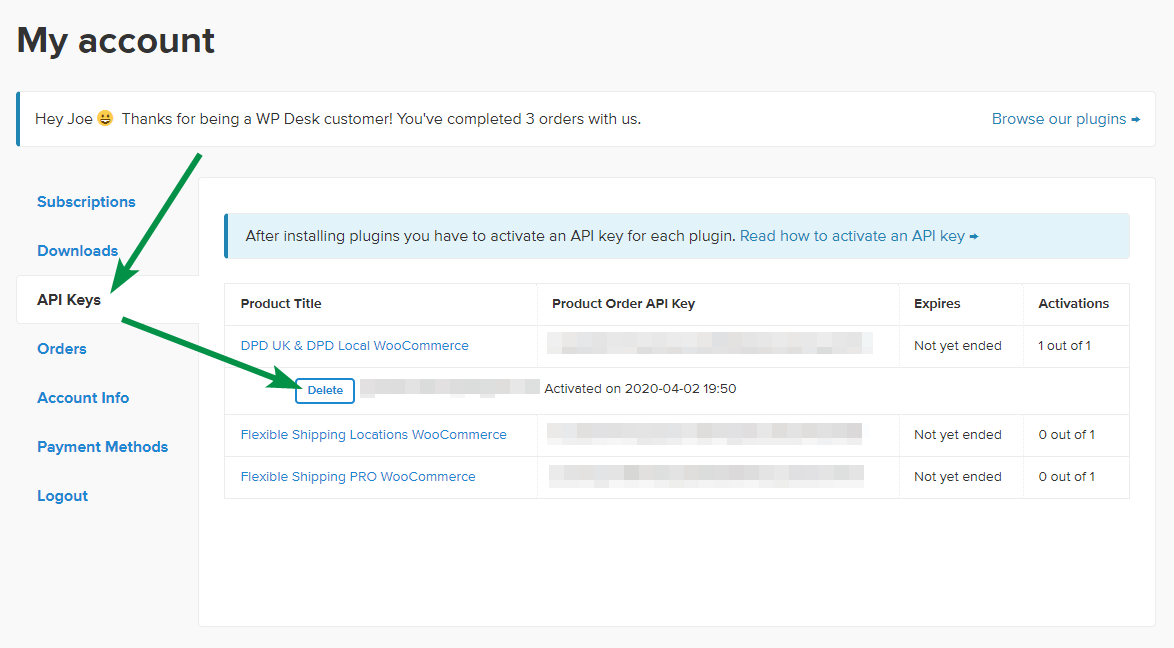Image resolution: width=1174 pixels, height=648 pixels.
Task: Go to the Downloads section
Action: click(77, 251)
